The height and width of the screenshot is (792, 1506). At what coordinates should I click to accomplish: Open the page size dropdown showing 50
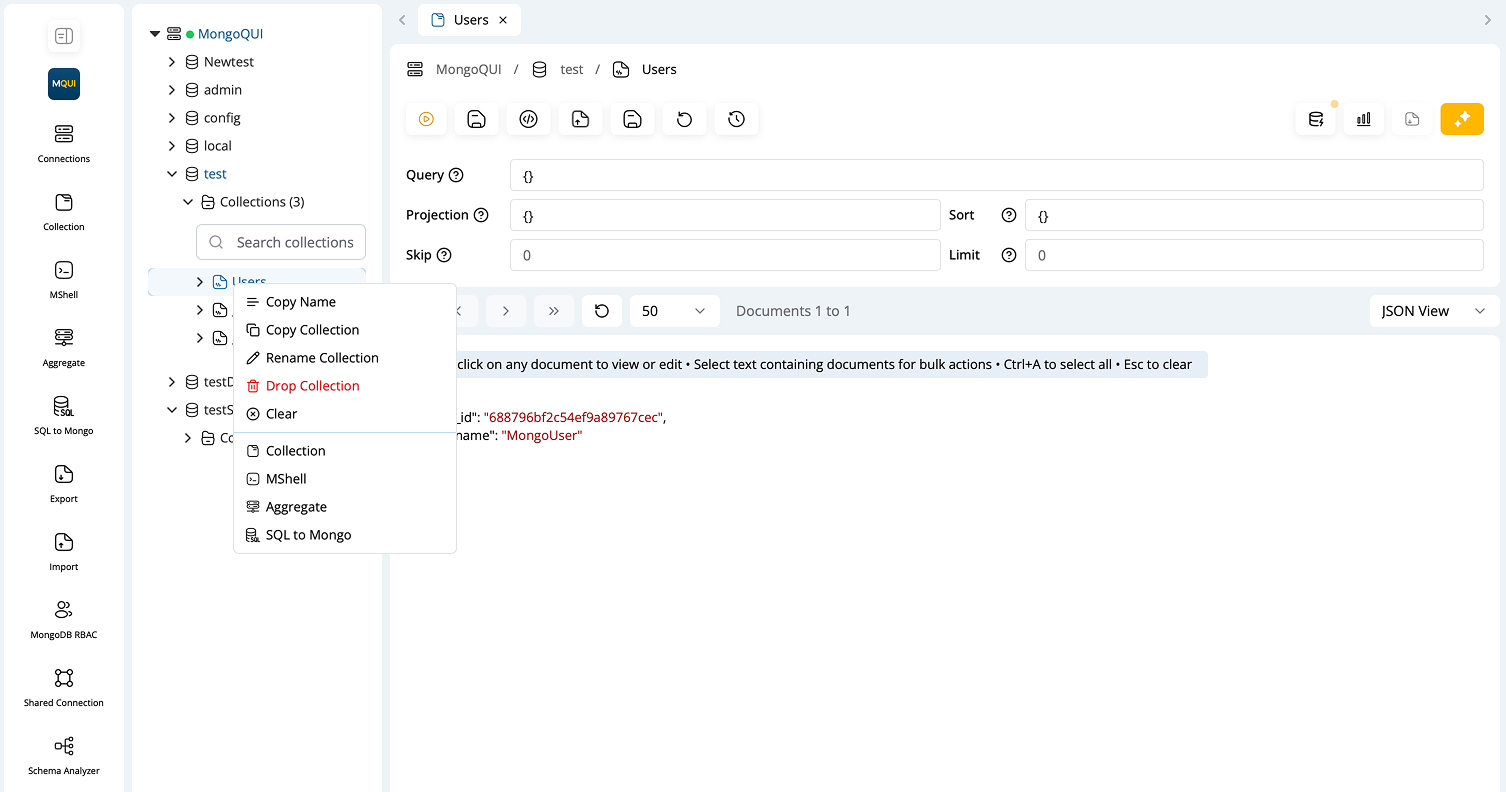point(674,311)
